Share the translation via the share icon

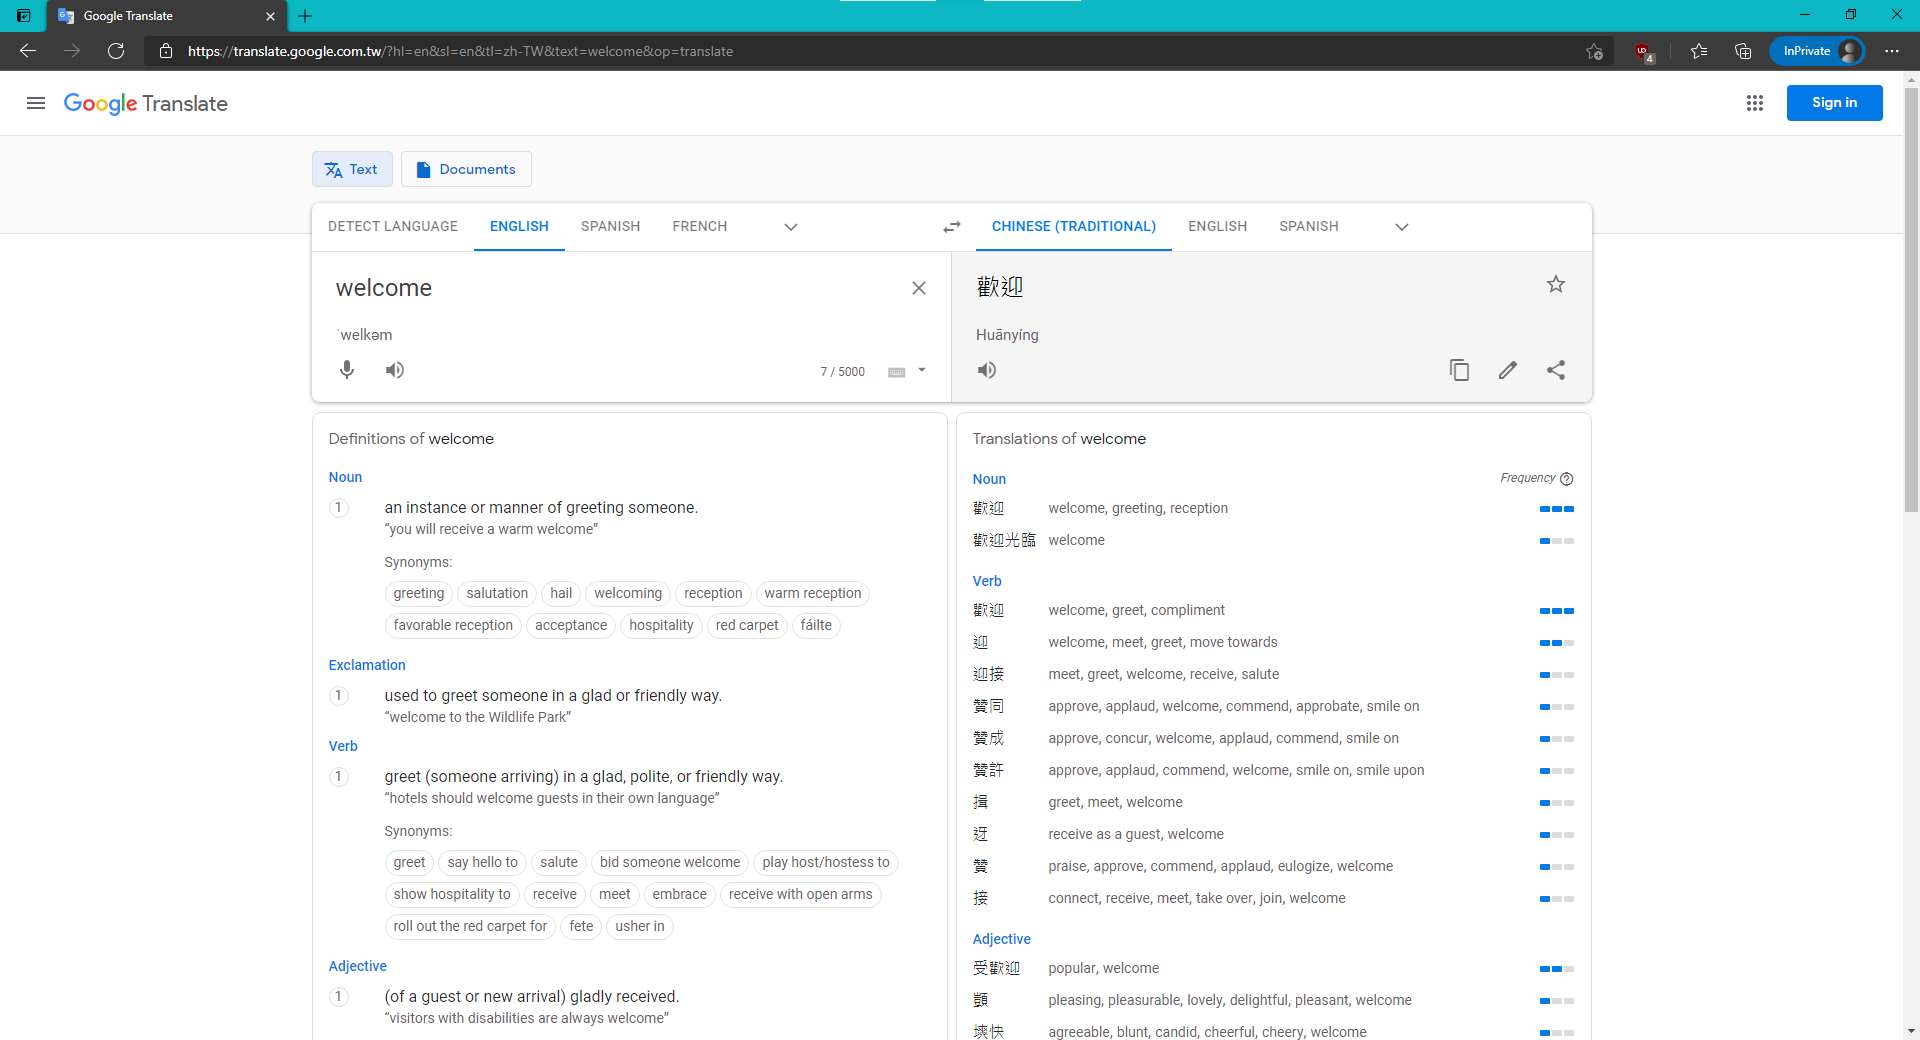1556,370
